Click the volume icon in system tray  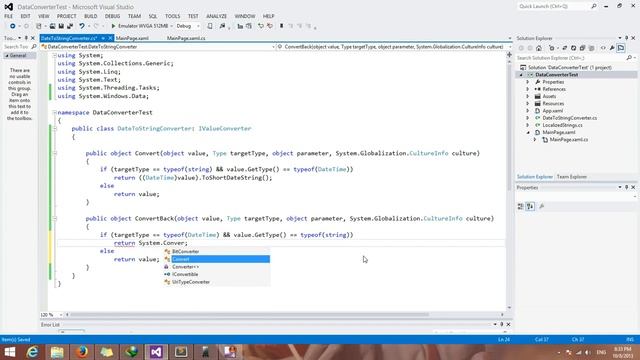[x=588, y=352]
